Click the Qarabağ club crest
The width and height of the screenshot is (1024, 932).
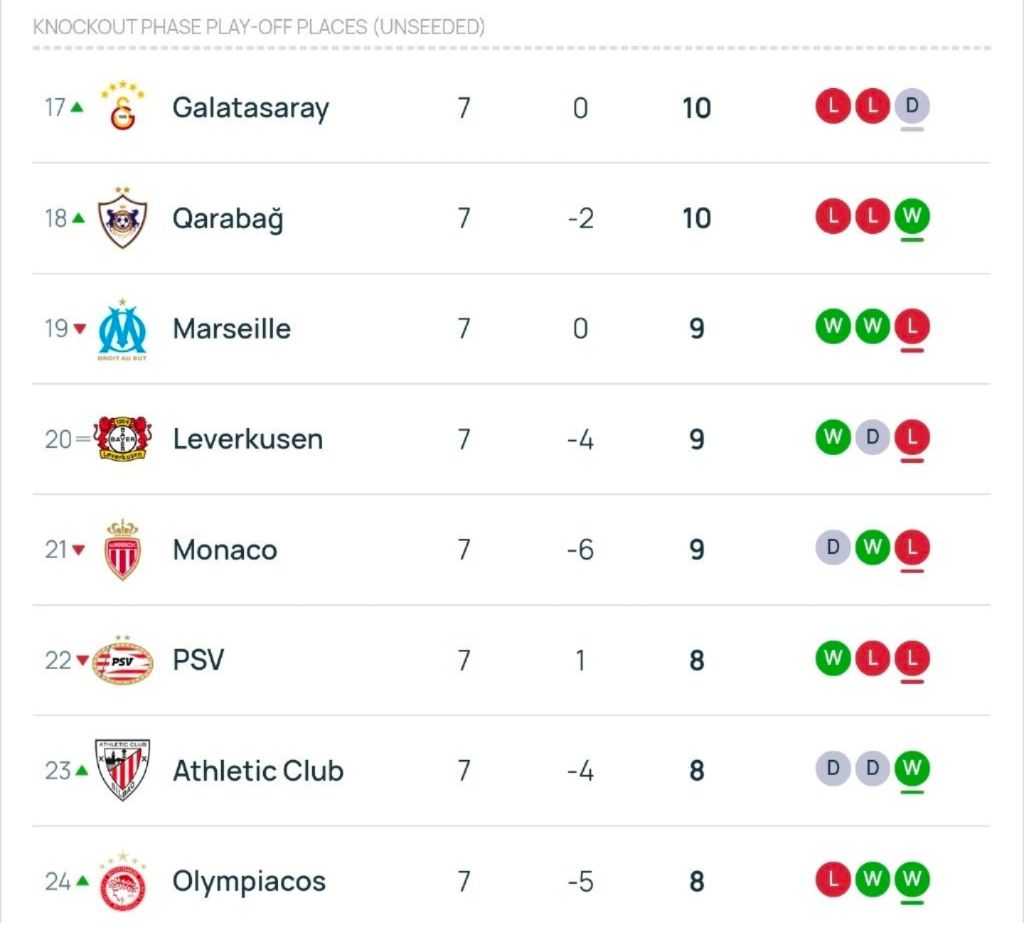click(123, 218)
